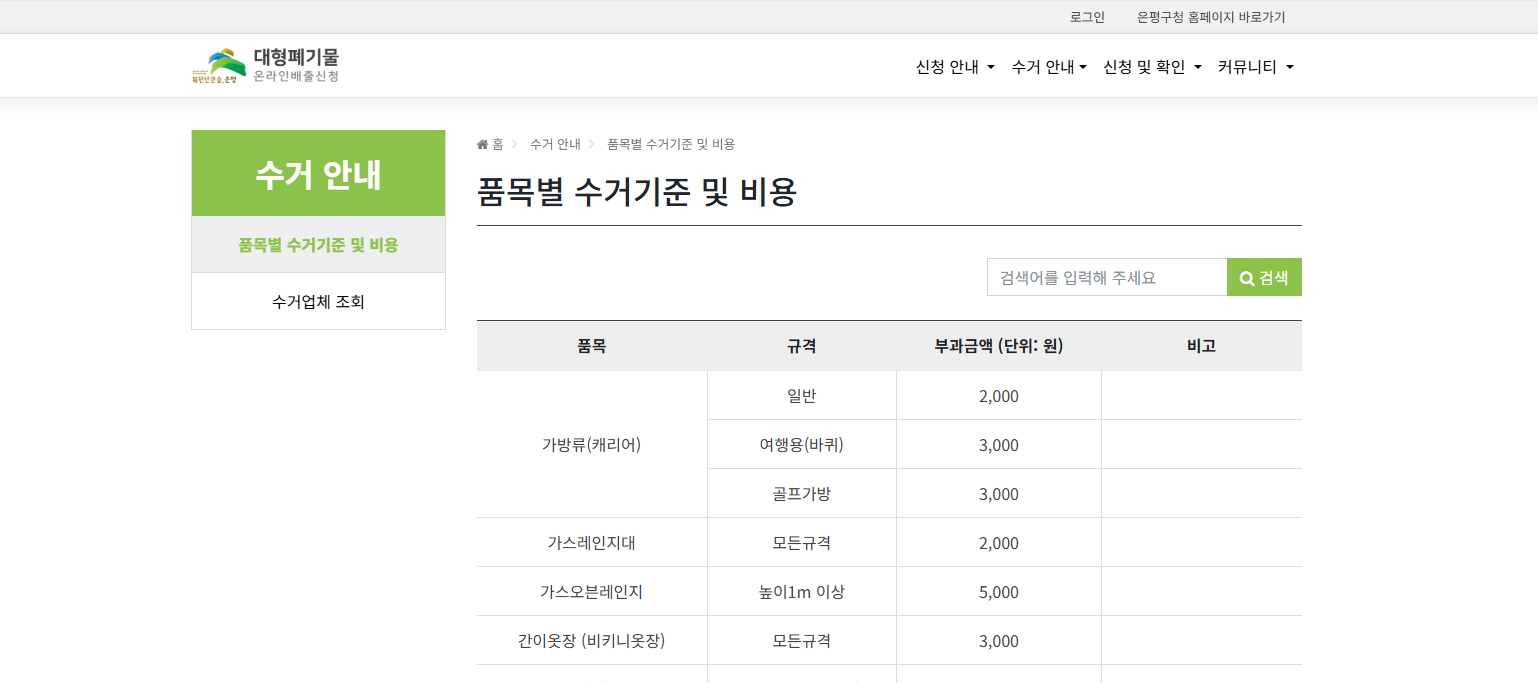Click the magnifier icon in 검색 button
This screenshot has width=1538, height=683.
1247,279
